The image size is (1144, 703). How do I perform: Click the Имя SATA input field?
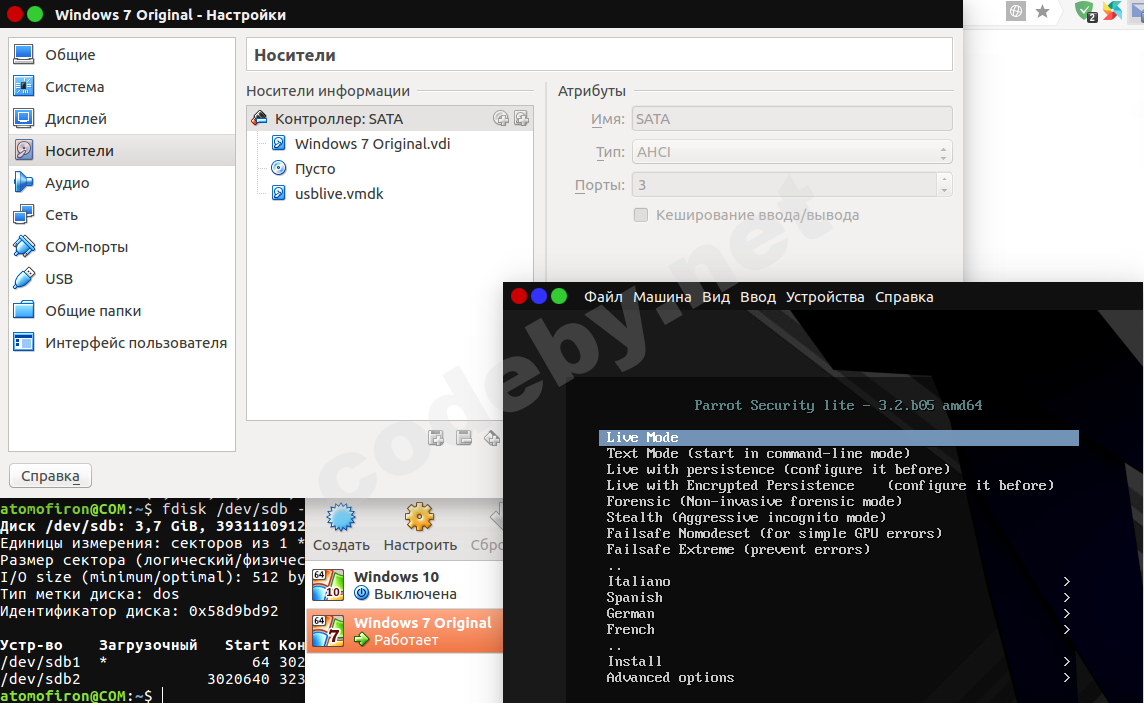tap(792, 119)
